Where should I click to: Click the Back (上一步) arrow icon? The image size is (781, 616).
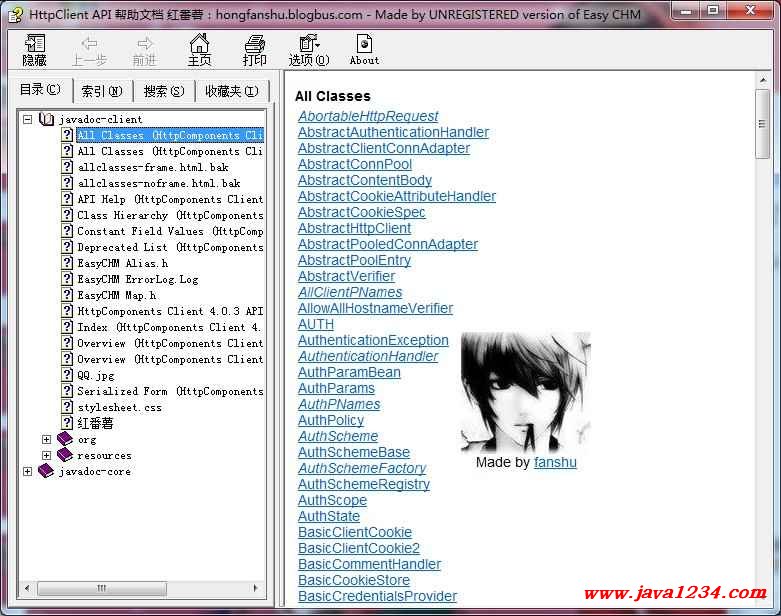(x=89, y=44)
